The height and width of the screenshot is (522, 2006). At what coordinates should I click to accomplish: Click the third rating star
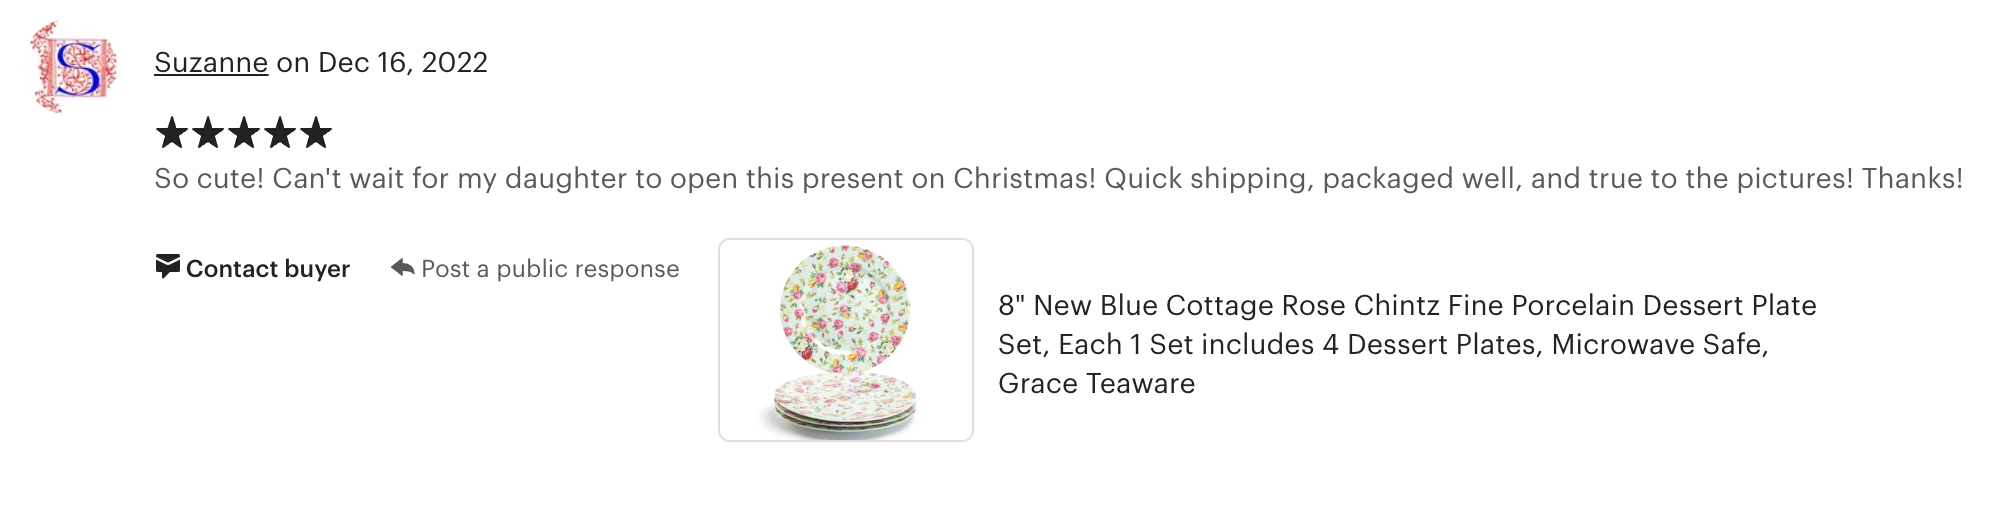pos(244,132)
